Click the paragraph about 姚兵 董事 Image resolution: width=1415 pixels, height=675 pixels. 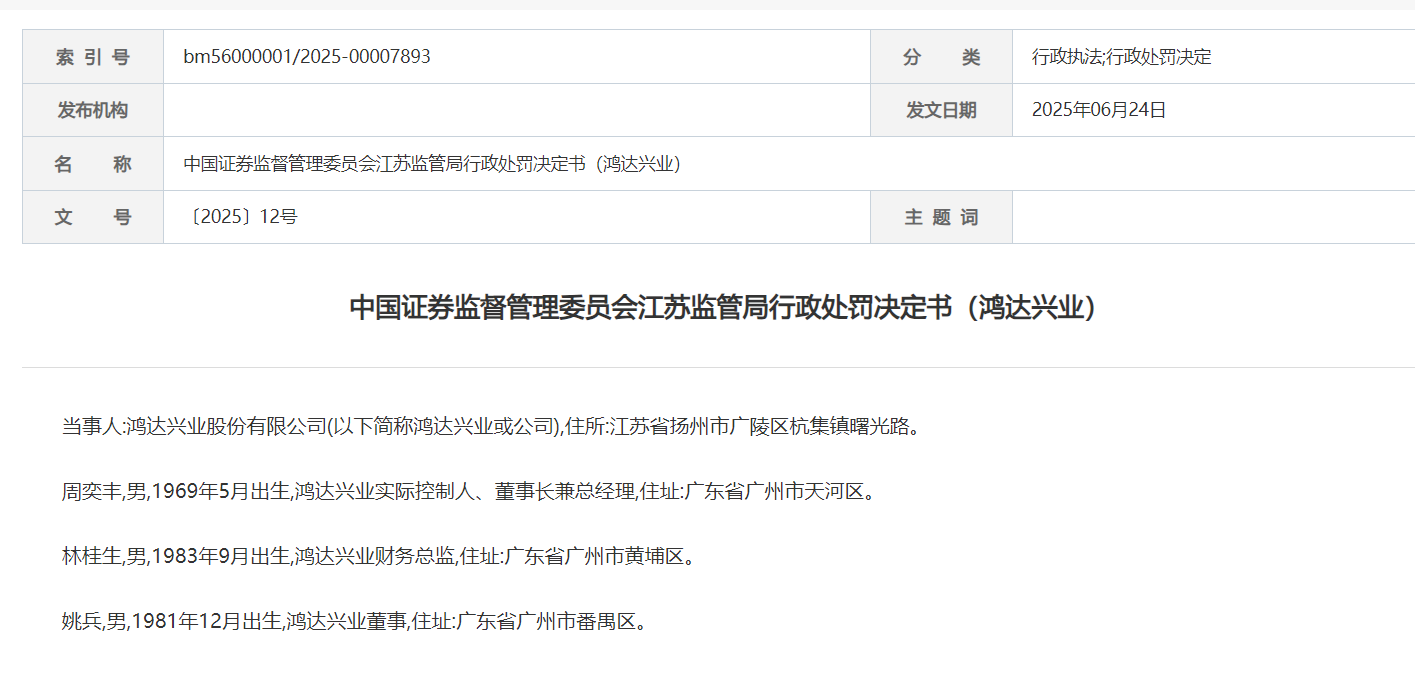pyautogui.click(x=354, y=621)
